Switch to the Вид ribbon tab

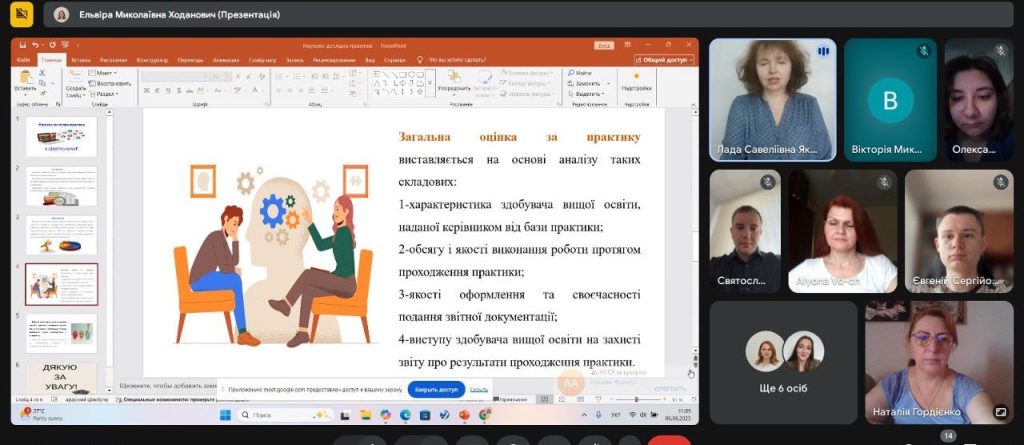tap(370, 60)
